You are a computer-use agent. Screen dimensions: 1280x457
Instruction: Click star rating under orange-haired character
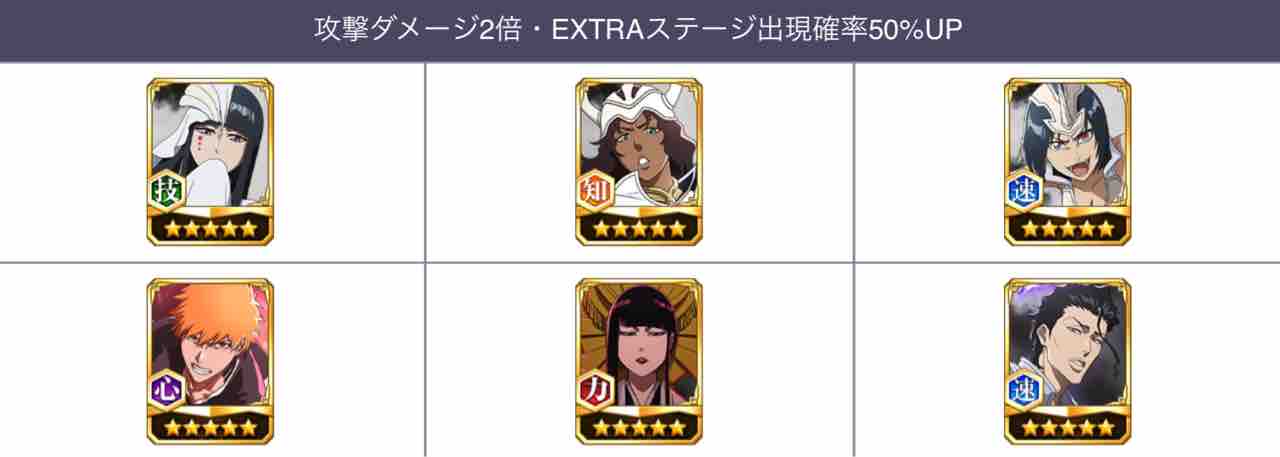coord(211,429)
